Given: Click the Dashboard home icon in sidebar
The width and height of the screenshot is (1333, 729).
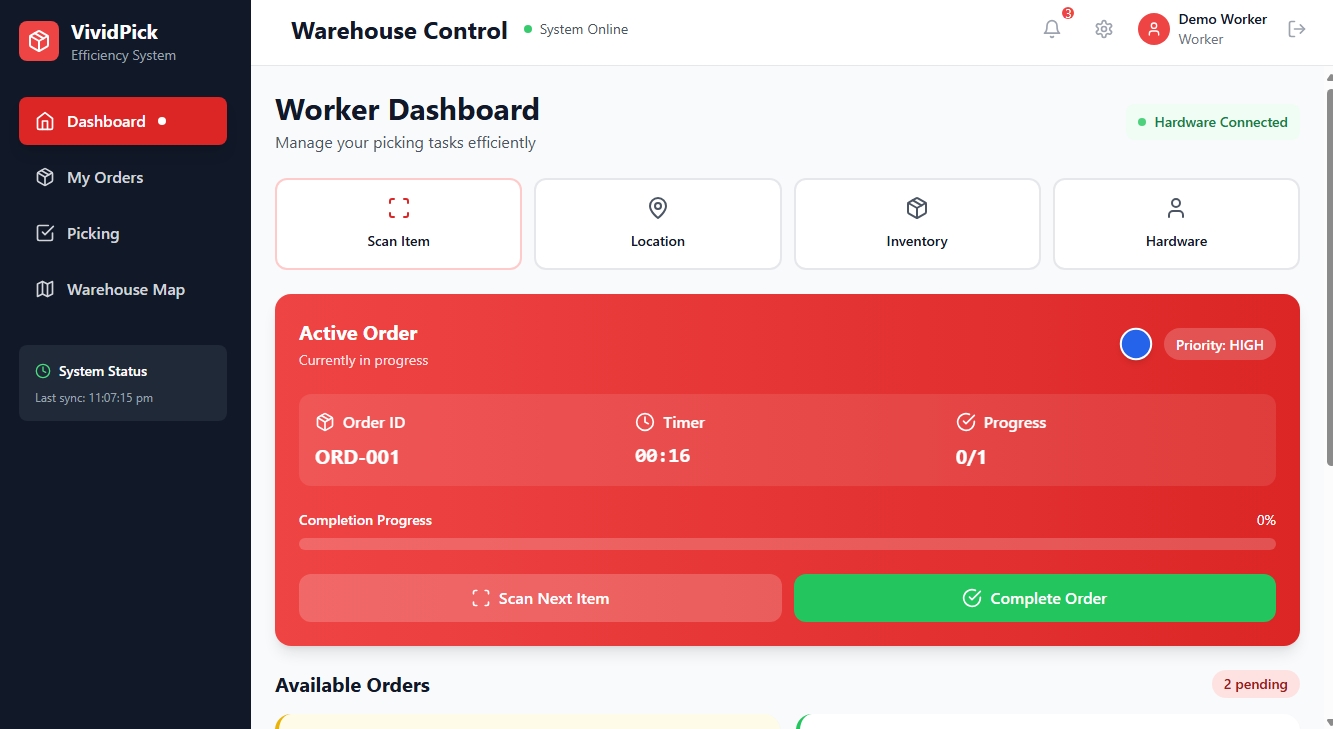Looking at the screenshot, I should pos(45,121).
